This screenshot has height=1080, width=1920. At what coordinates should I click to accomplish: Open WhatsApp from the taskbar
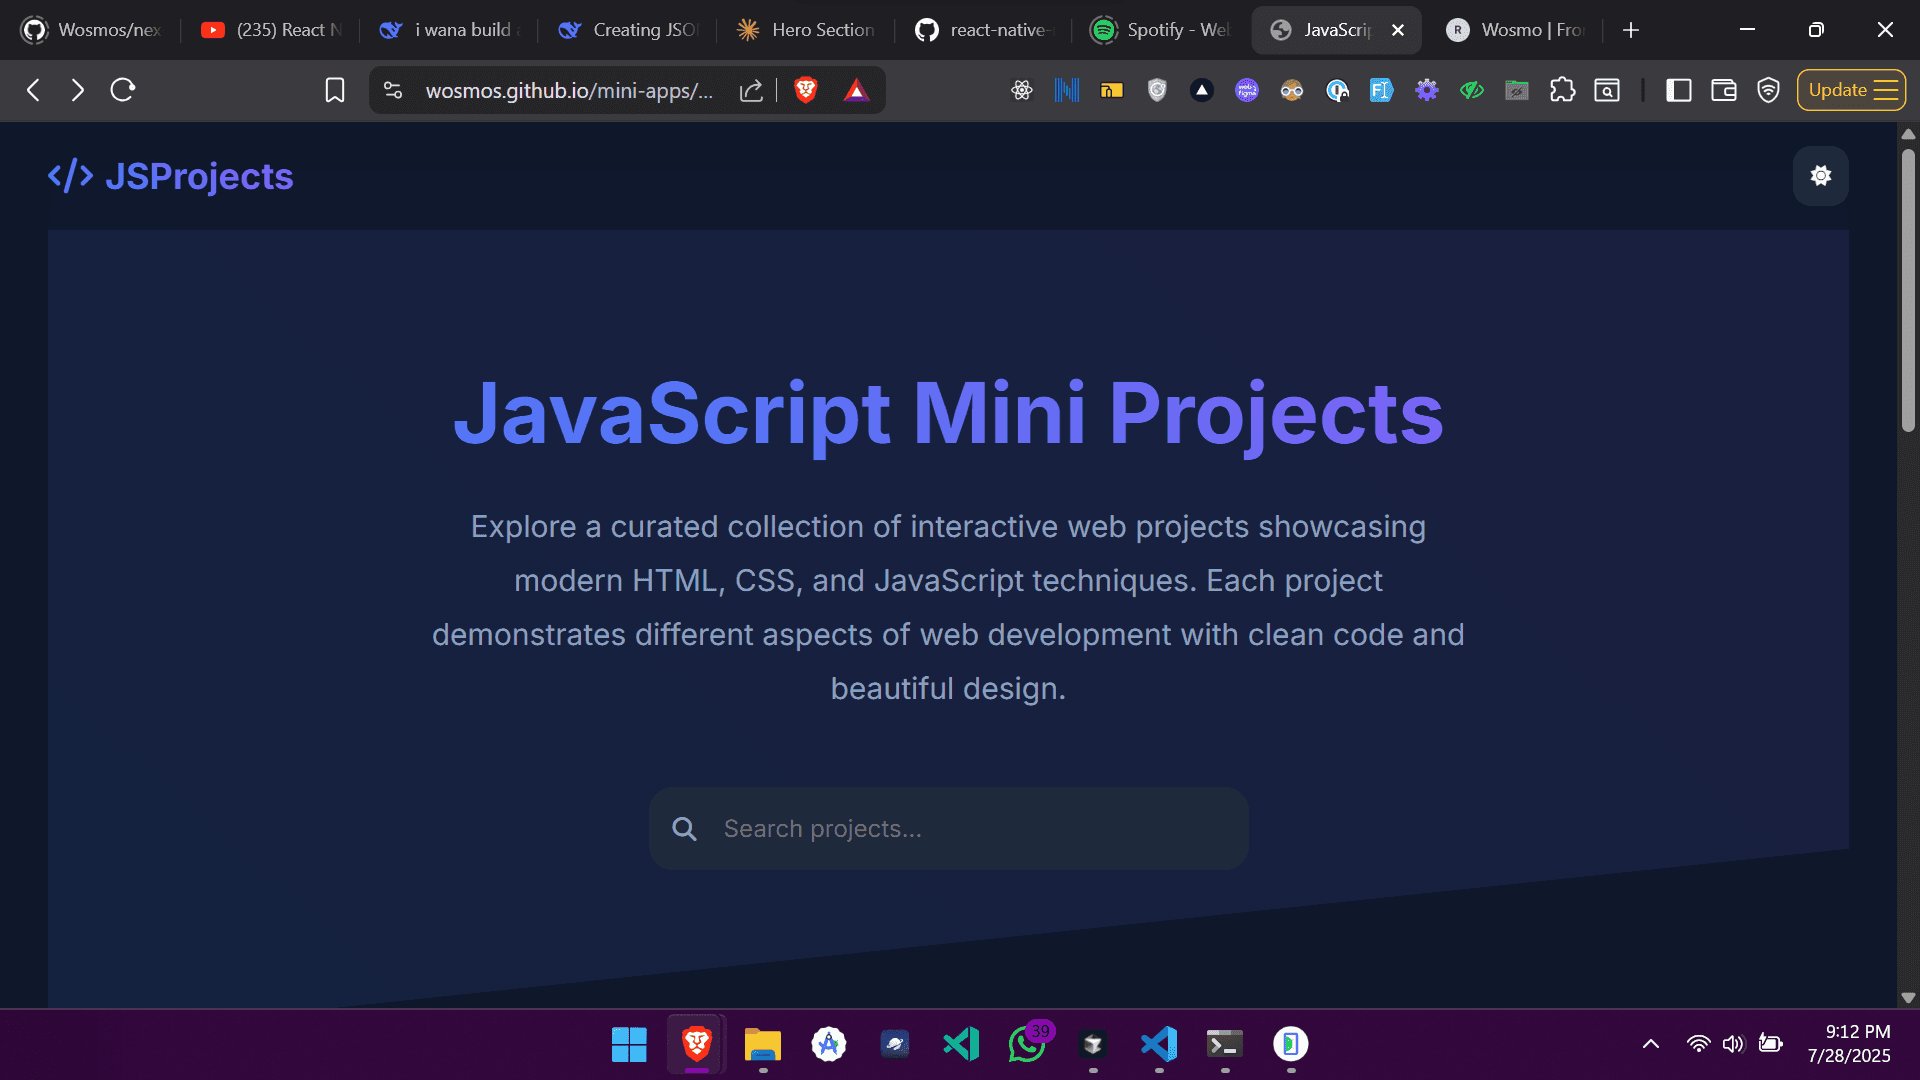[1027, 1044]
